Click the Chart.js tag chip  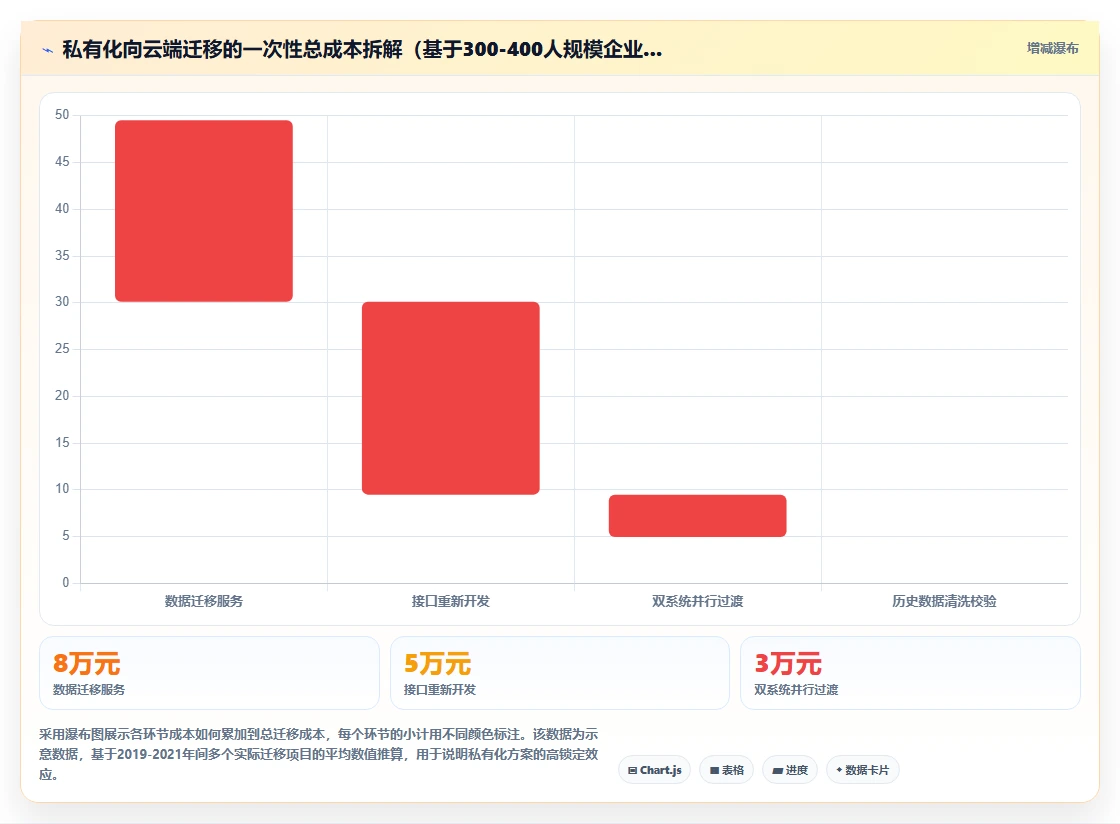[654, 770]
